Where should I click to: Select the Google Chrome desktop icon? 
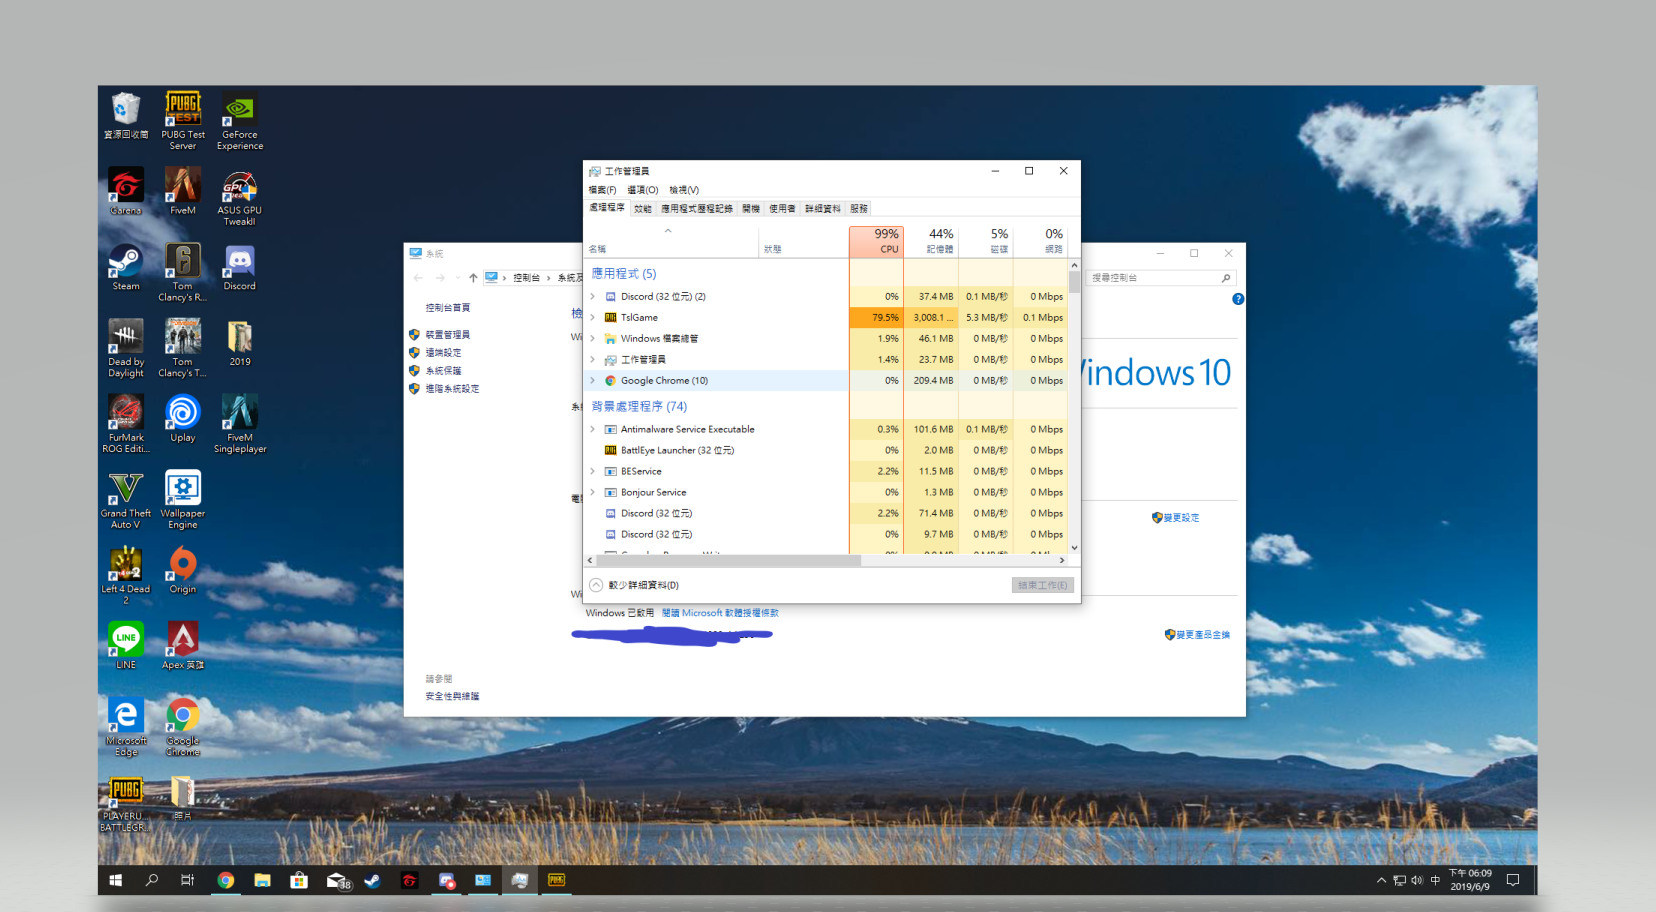[183, 727]
